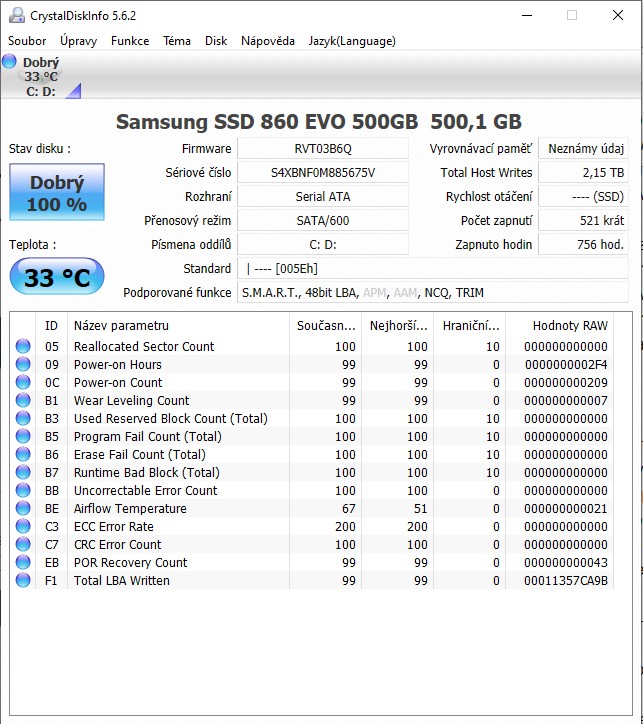Viewport: 643px width, 724px height.
Task: Click status orb for Wear Leveling Count
Action: [23, 400]
